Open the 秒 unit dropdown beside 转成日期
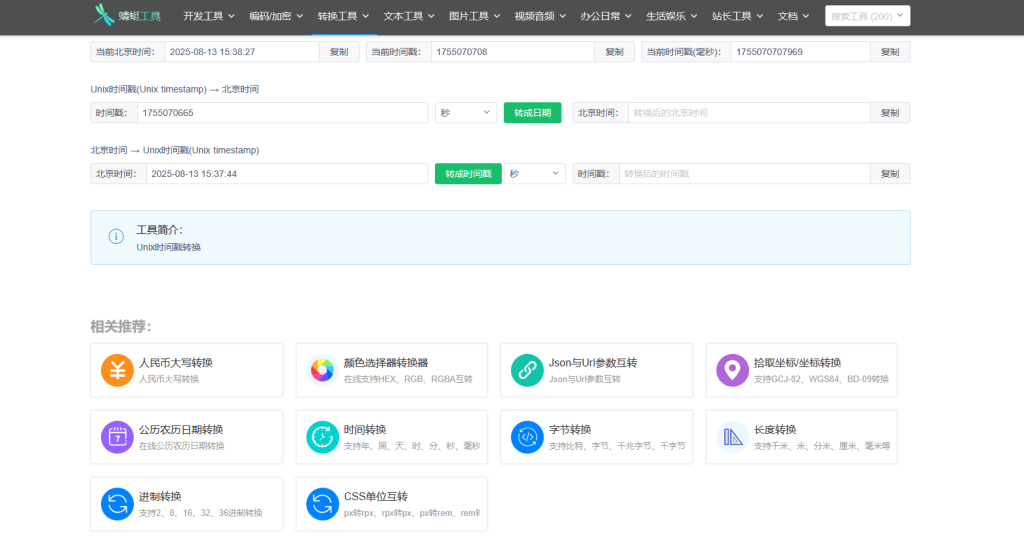Screen dimensions: 1024x548 point(466,112)
